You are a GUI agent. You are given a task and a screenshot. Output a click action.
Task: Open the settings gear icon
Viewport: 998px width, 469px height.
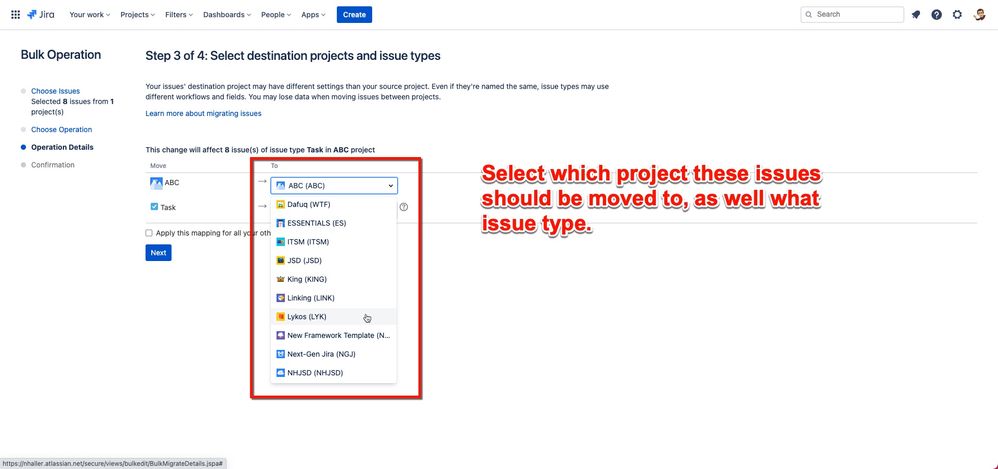[x=957, y=15]
